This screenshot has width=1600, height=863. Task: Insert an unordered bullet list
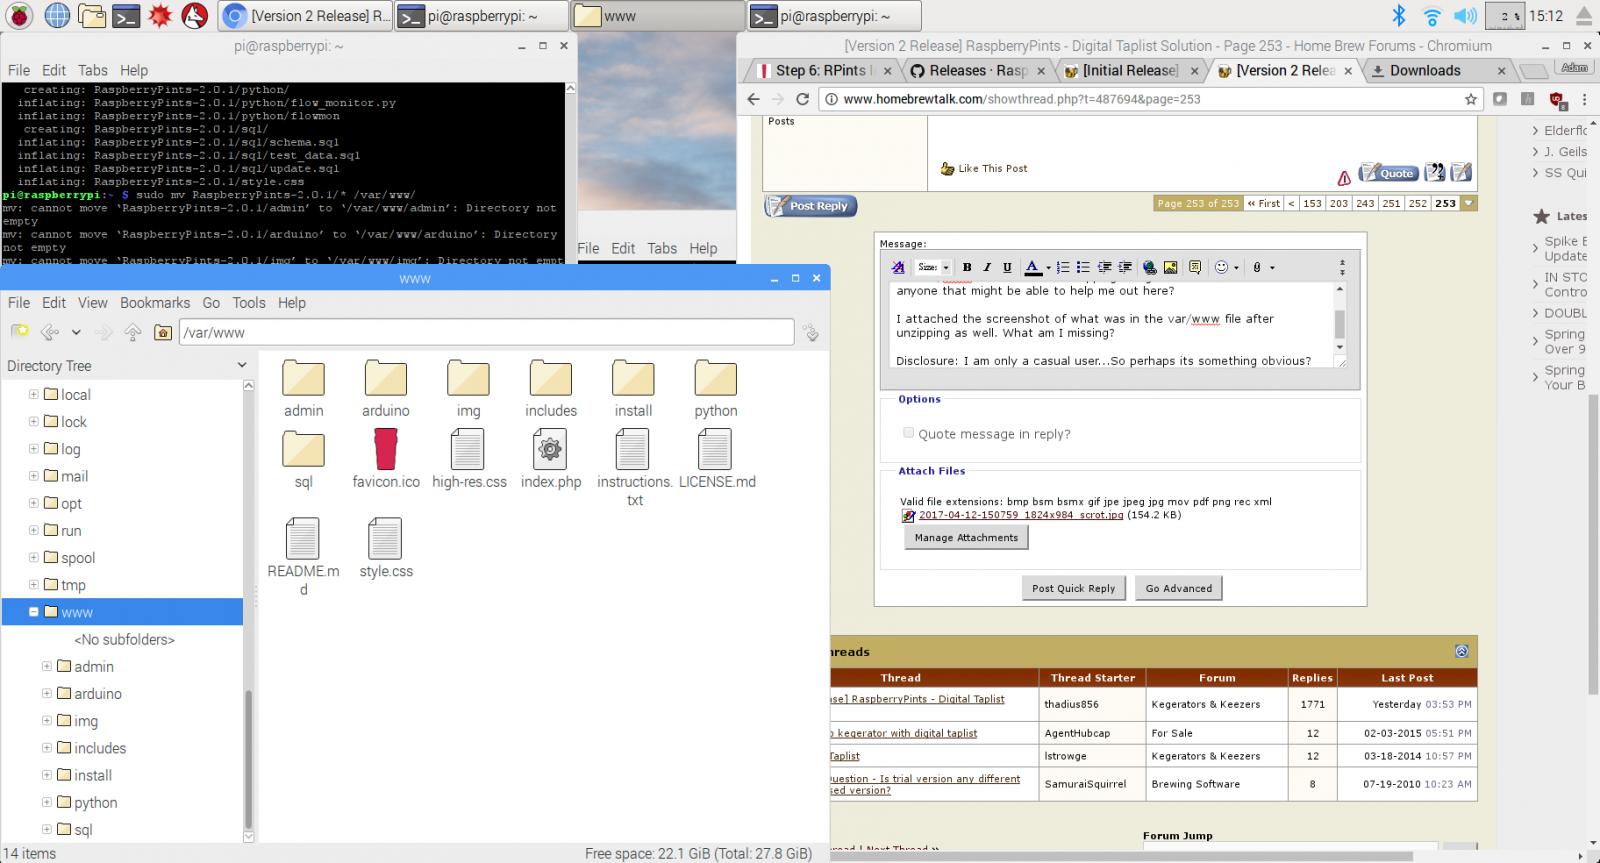point(1083,267)
